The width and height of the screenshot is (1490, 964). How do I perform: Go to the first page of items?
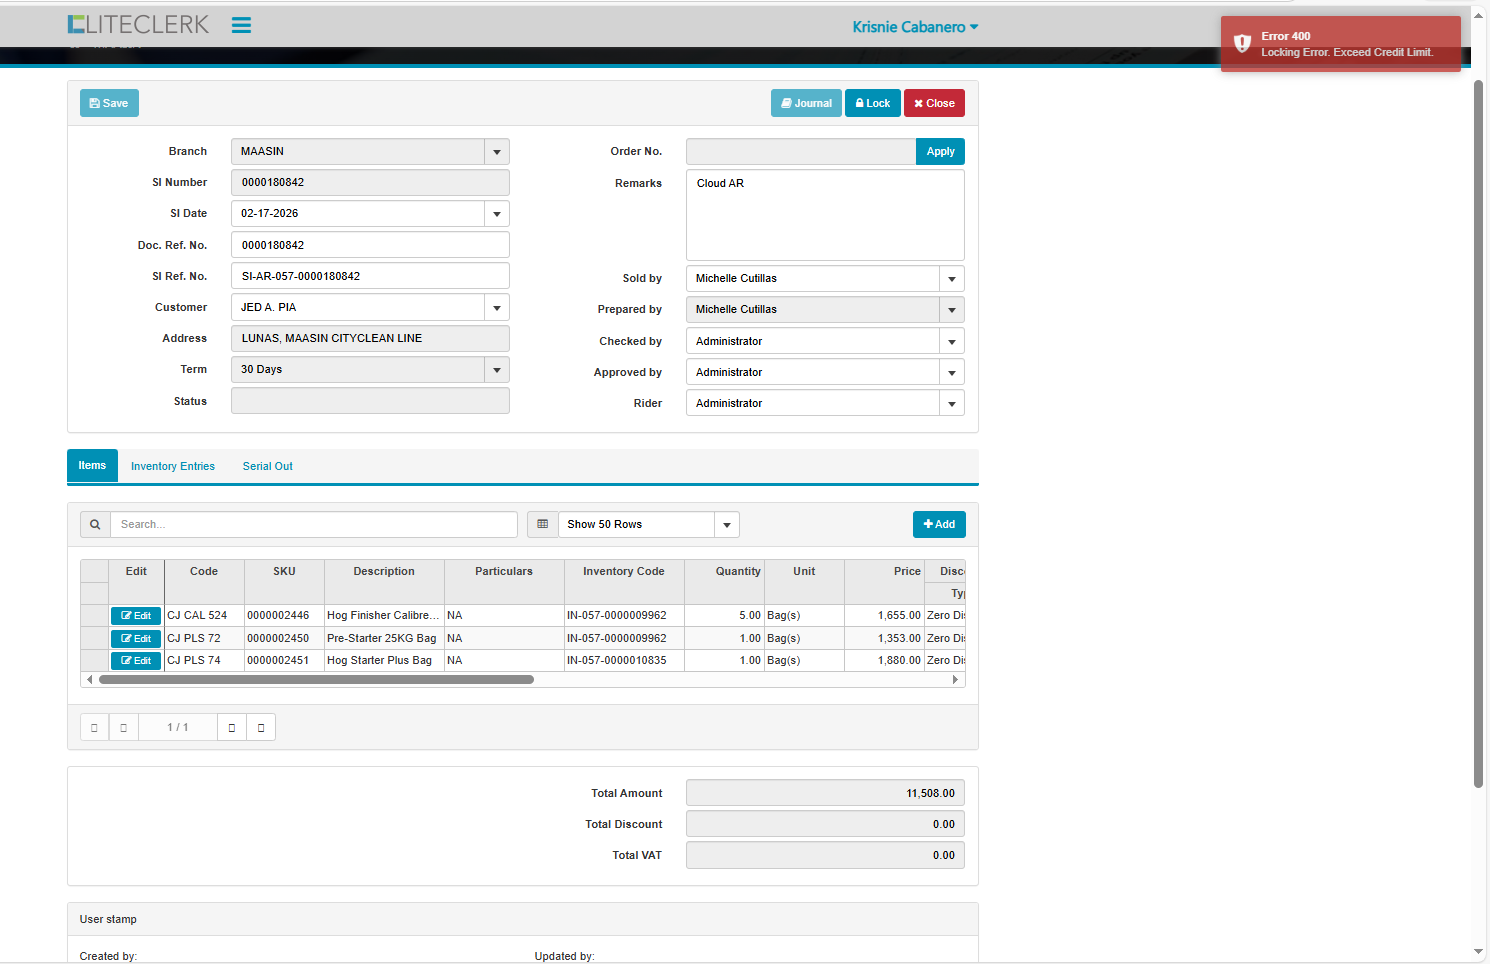click(94, 727)
